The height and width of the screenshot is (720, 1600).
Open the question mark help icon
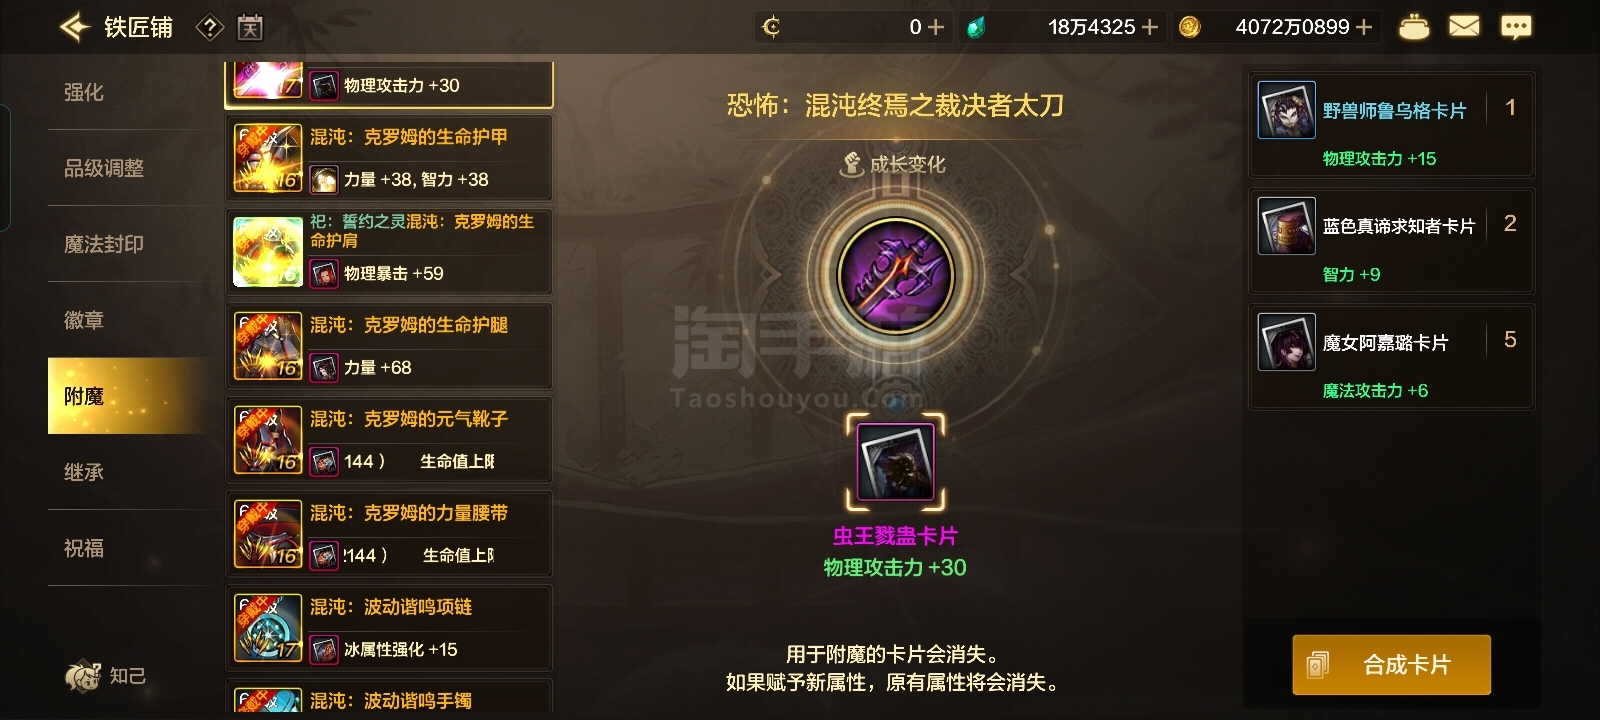(x=209, y=28)
